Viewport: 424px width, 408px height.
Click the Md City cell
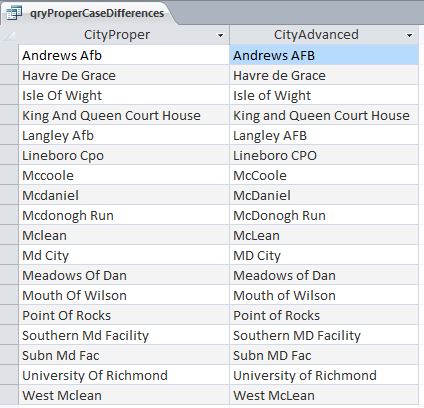(124, 255)
